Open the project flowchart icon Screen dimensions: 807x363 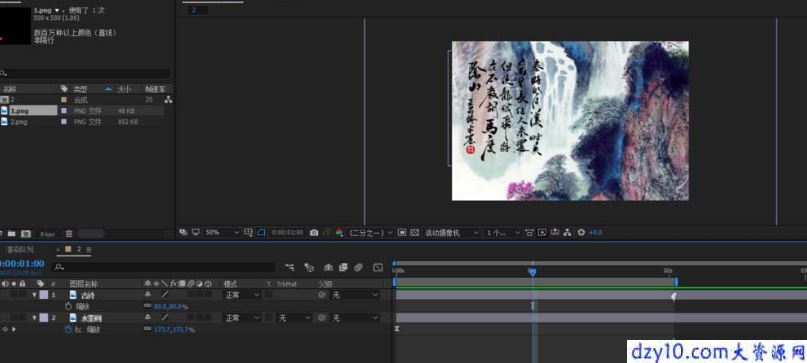(x=168, y=99)
